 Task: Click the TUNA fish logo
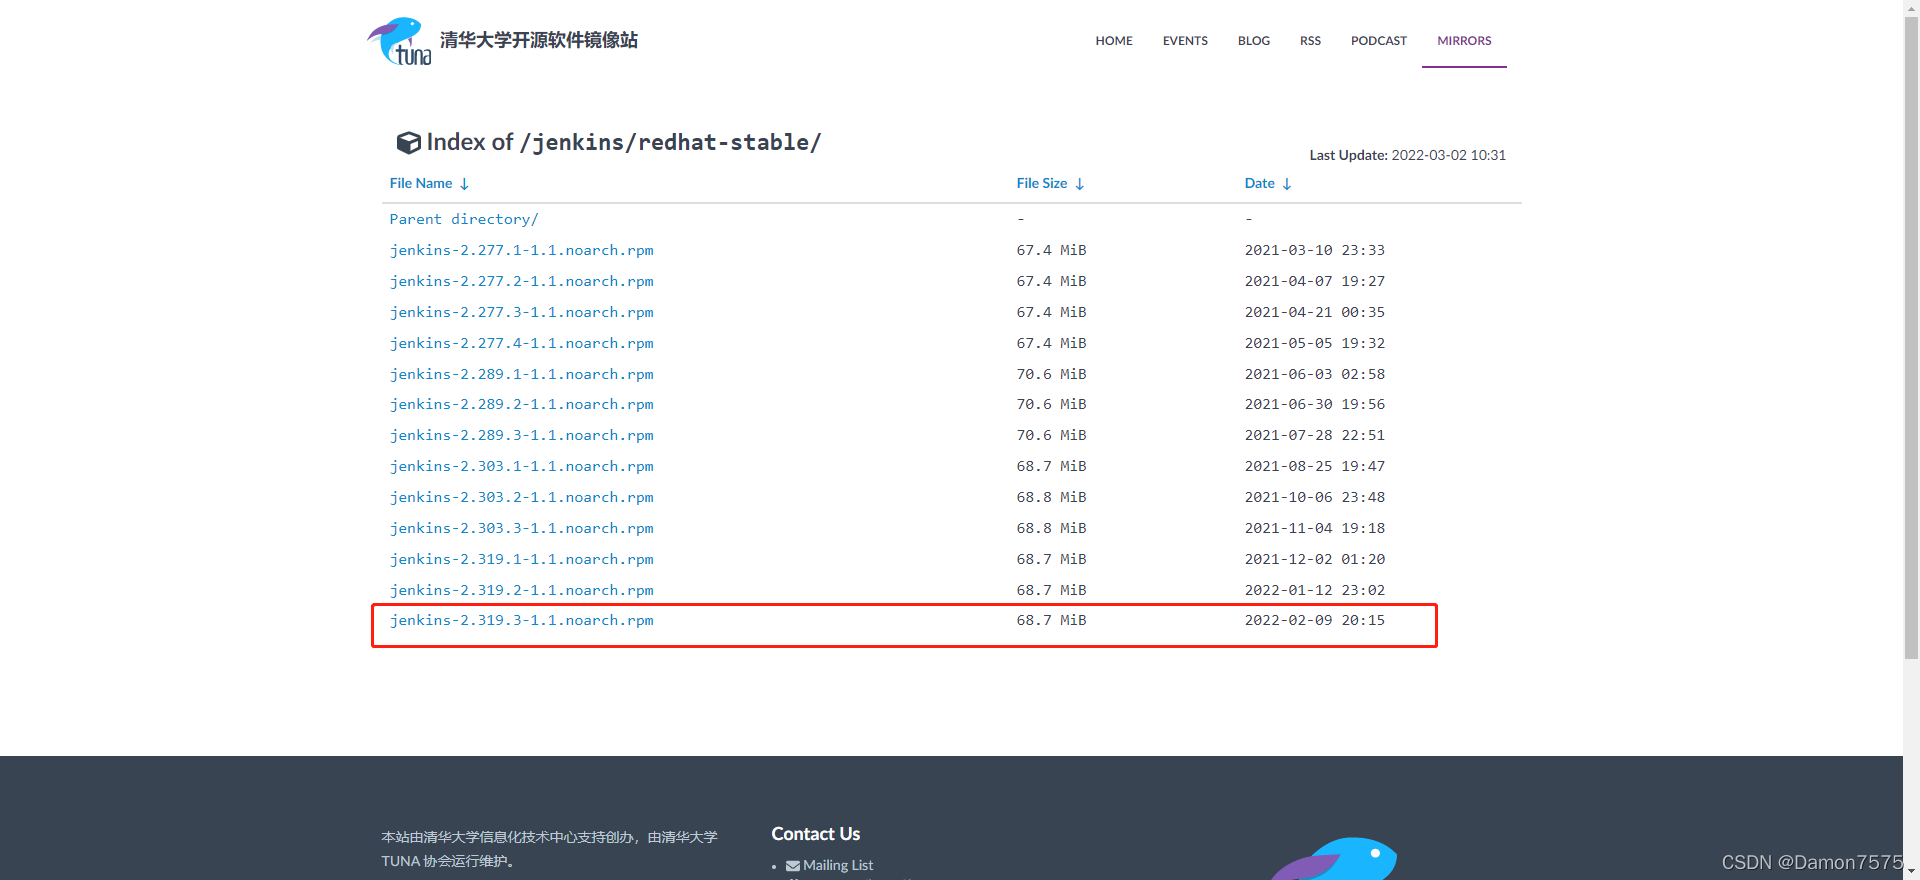click(x=399, y=41)
